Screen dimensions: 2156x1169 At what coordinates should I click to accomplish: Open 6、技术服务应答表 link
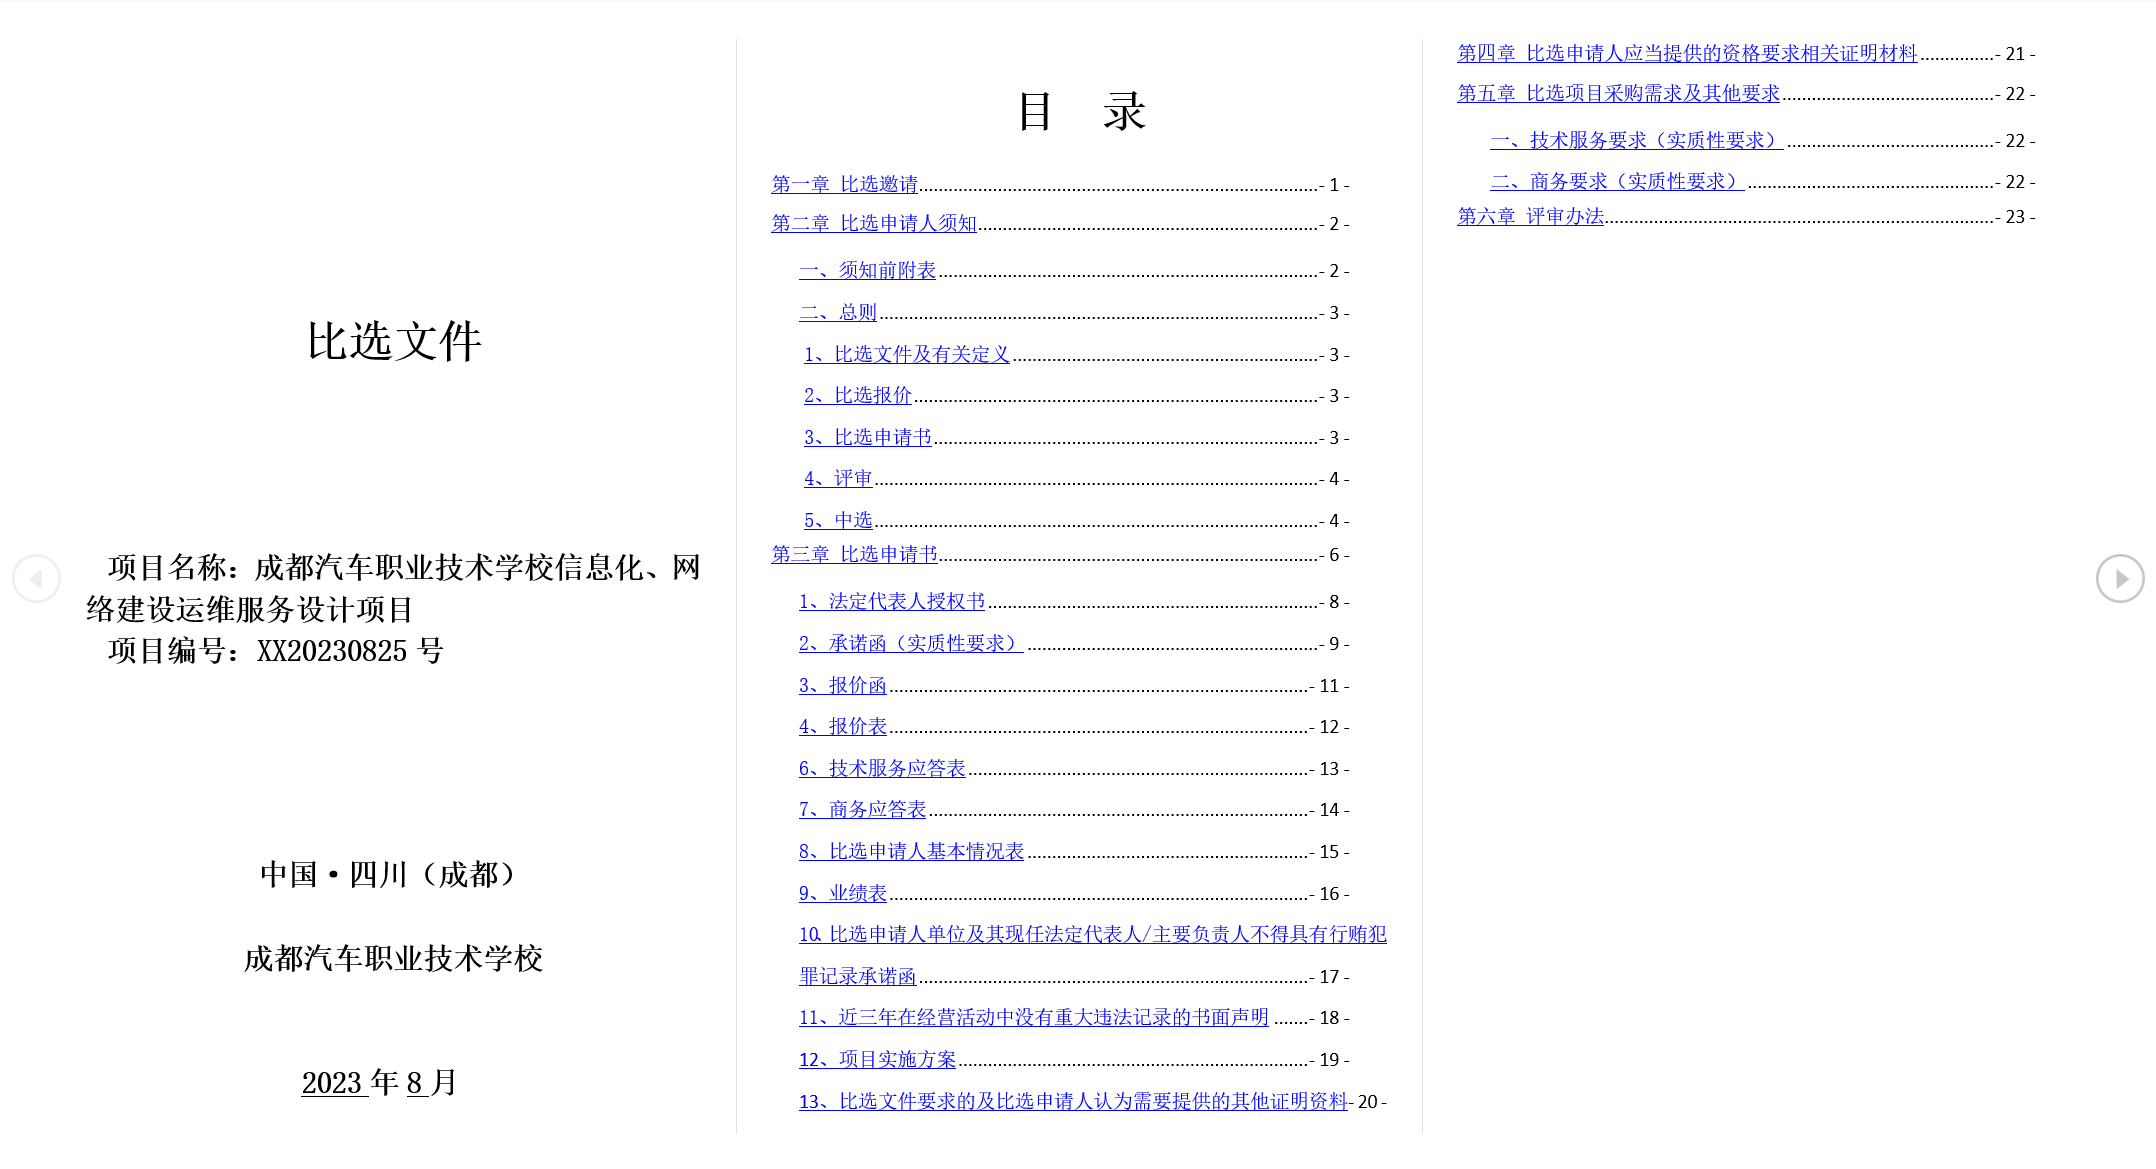pyautogui.click(x=882, y=768)
